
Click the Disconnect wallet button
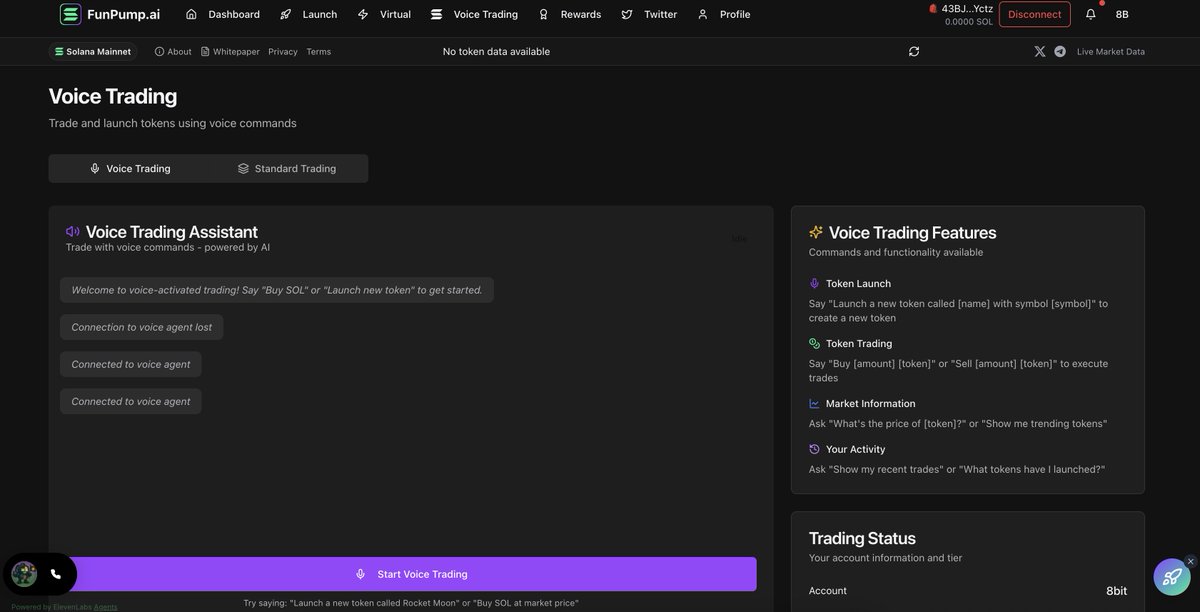click(x=1034, y=14)
